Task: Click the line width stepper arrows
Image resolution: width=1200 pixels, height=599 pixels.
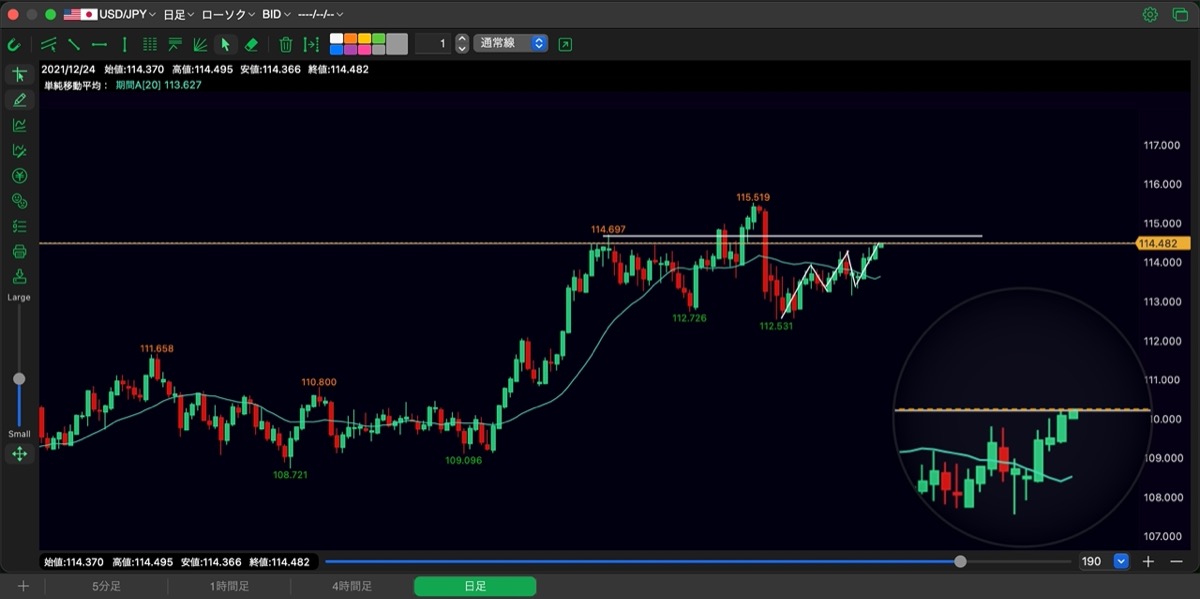Action: 462,44
